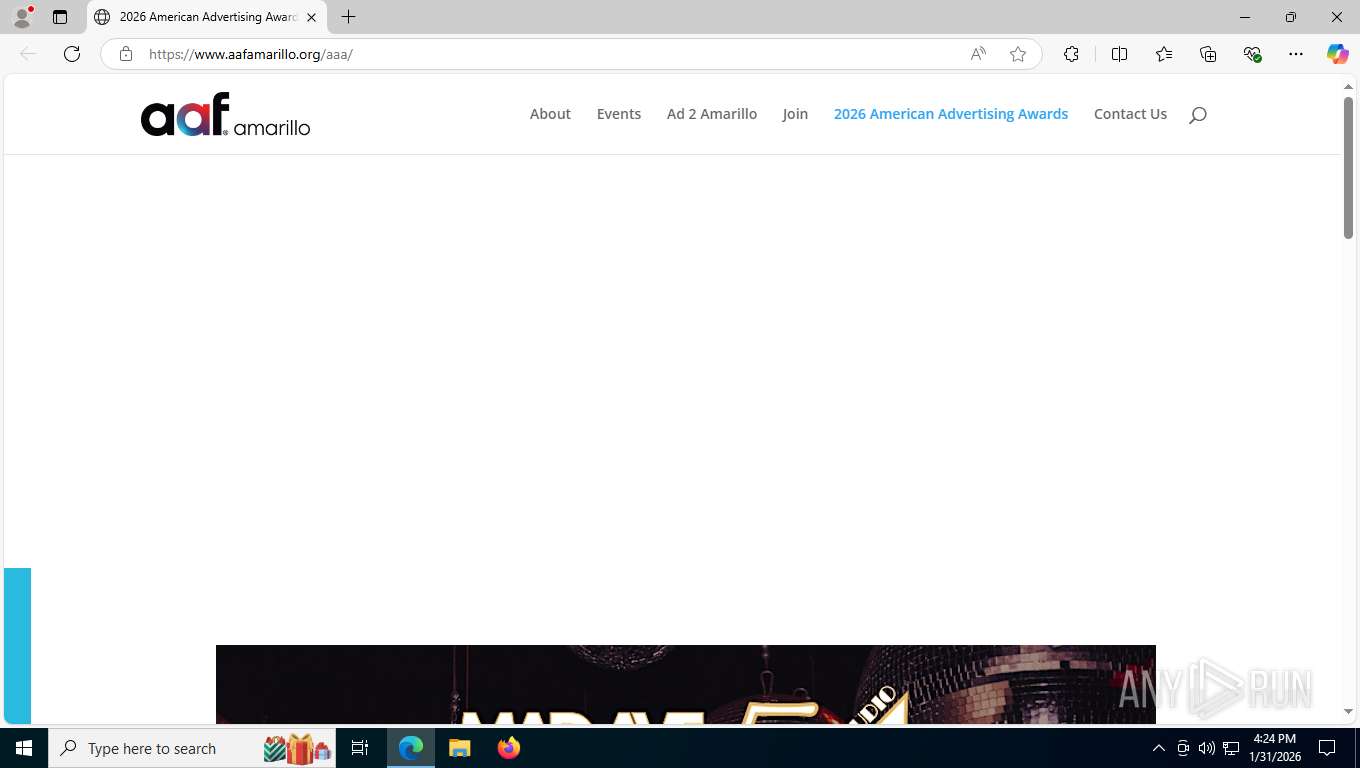Open the Meet Now tray icon
Image resolution: width=1360 pixels, height=768 pixels.
click(x=1183, y=748)
